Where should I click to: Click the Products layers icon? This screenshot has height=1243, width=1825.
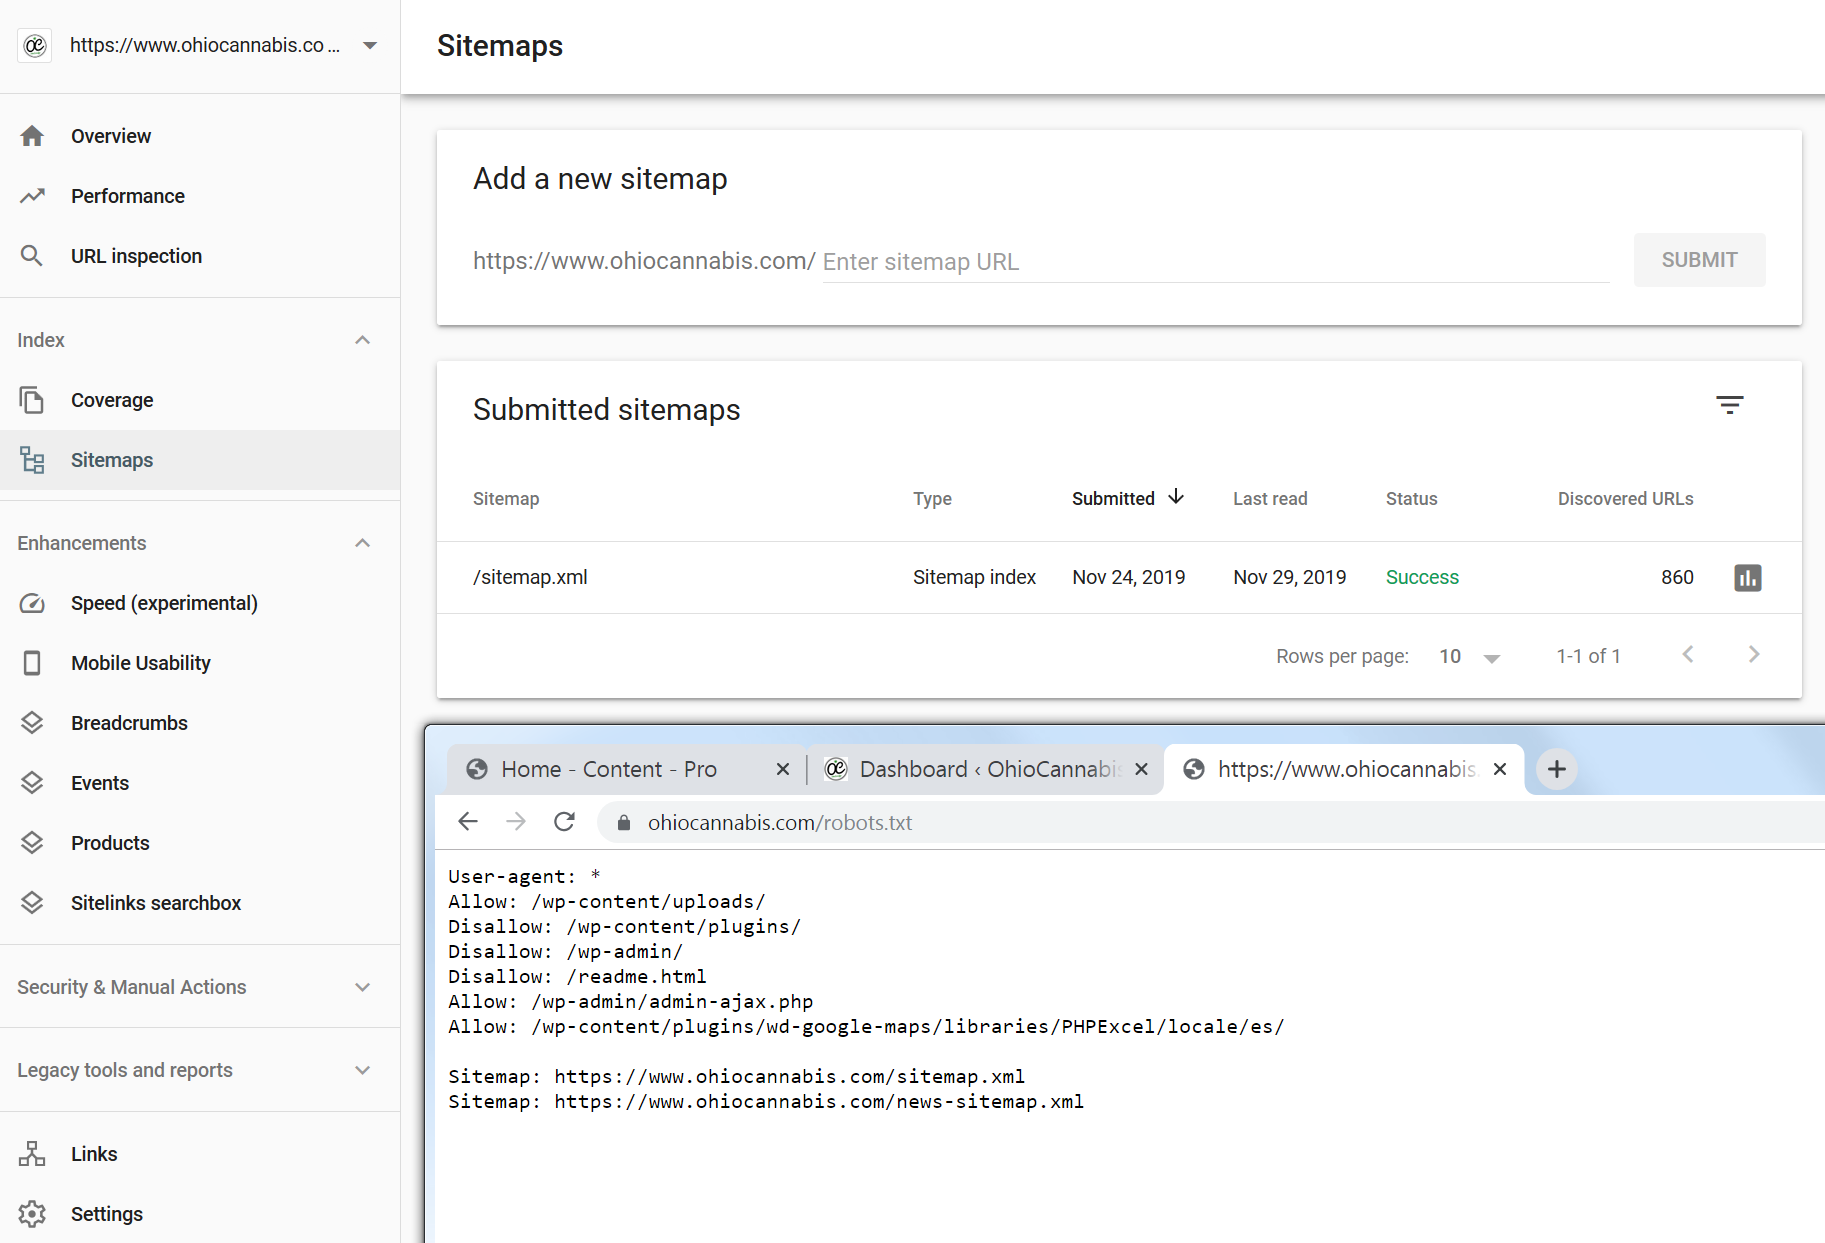tap(32, 843)
